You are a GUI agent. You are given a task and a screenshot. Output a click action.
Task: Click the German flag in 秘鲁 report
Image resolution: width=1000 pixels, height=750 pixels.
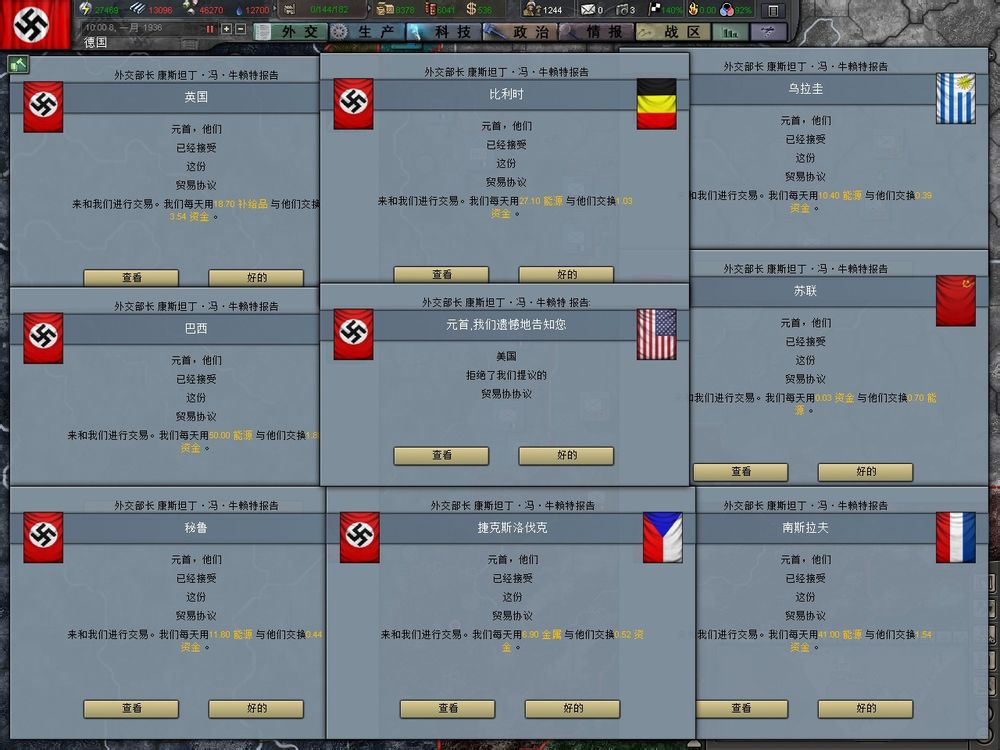click(x=43, y=537)
